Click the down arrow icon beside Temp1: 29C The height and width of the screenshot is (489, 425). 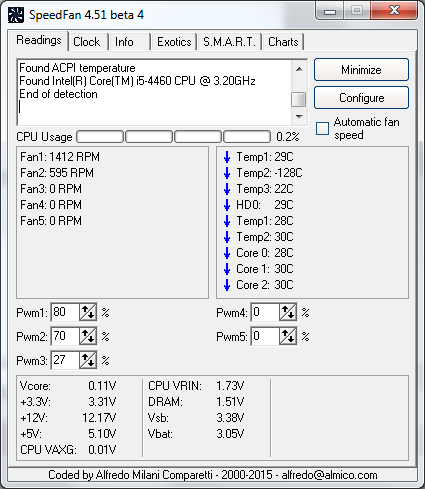click(x=227, y=157)
